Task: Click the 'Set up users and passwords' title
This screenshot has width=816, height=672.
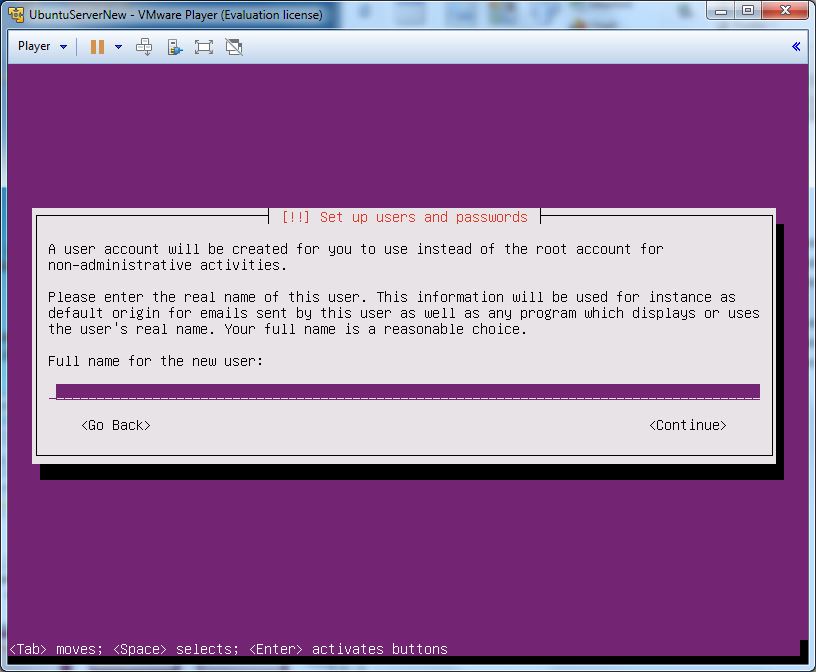Action: 404,217
